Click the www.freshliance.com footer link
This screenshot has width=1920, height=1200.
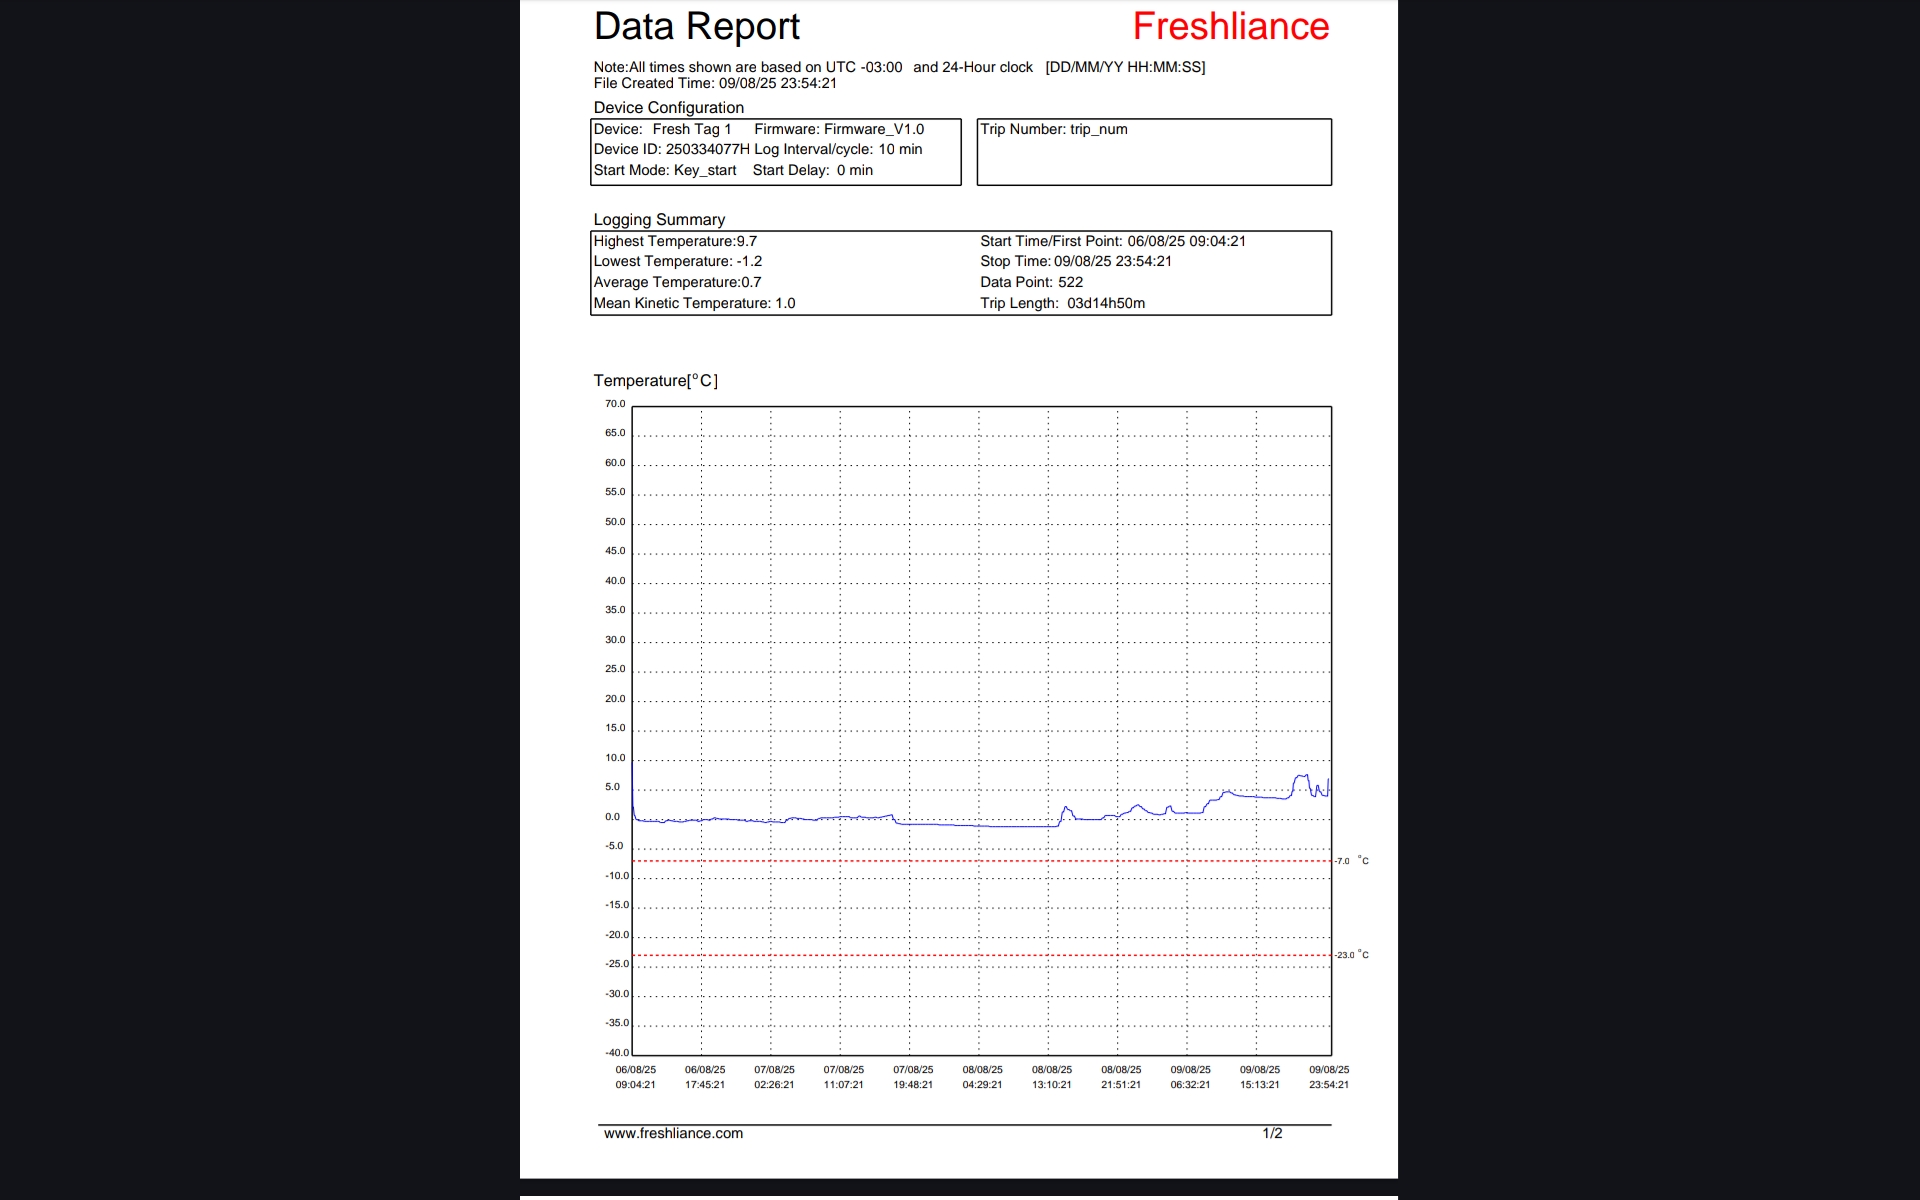(673, 1133)
